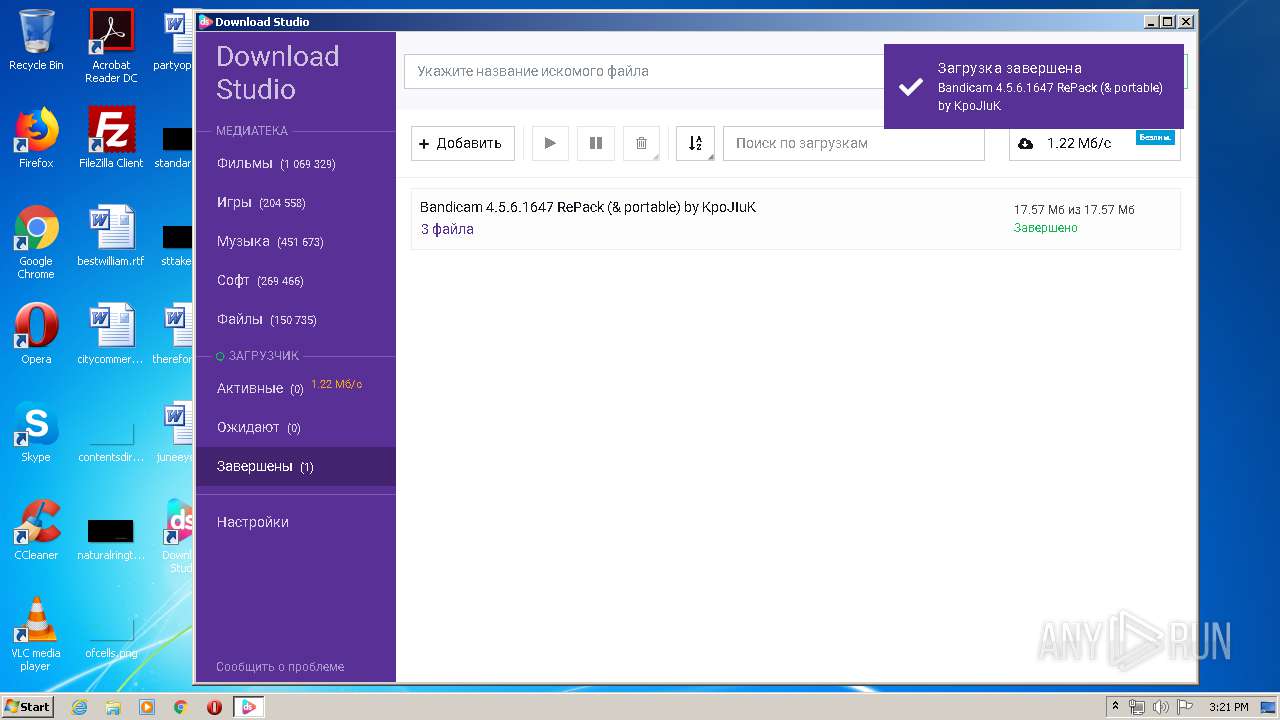Click the 17.57 Мб size text
The height and width of the screenshot is (720, 1280).
[1074, 210]
